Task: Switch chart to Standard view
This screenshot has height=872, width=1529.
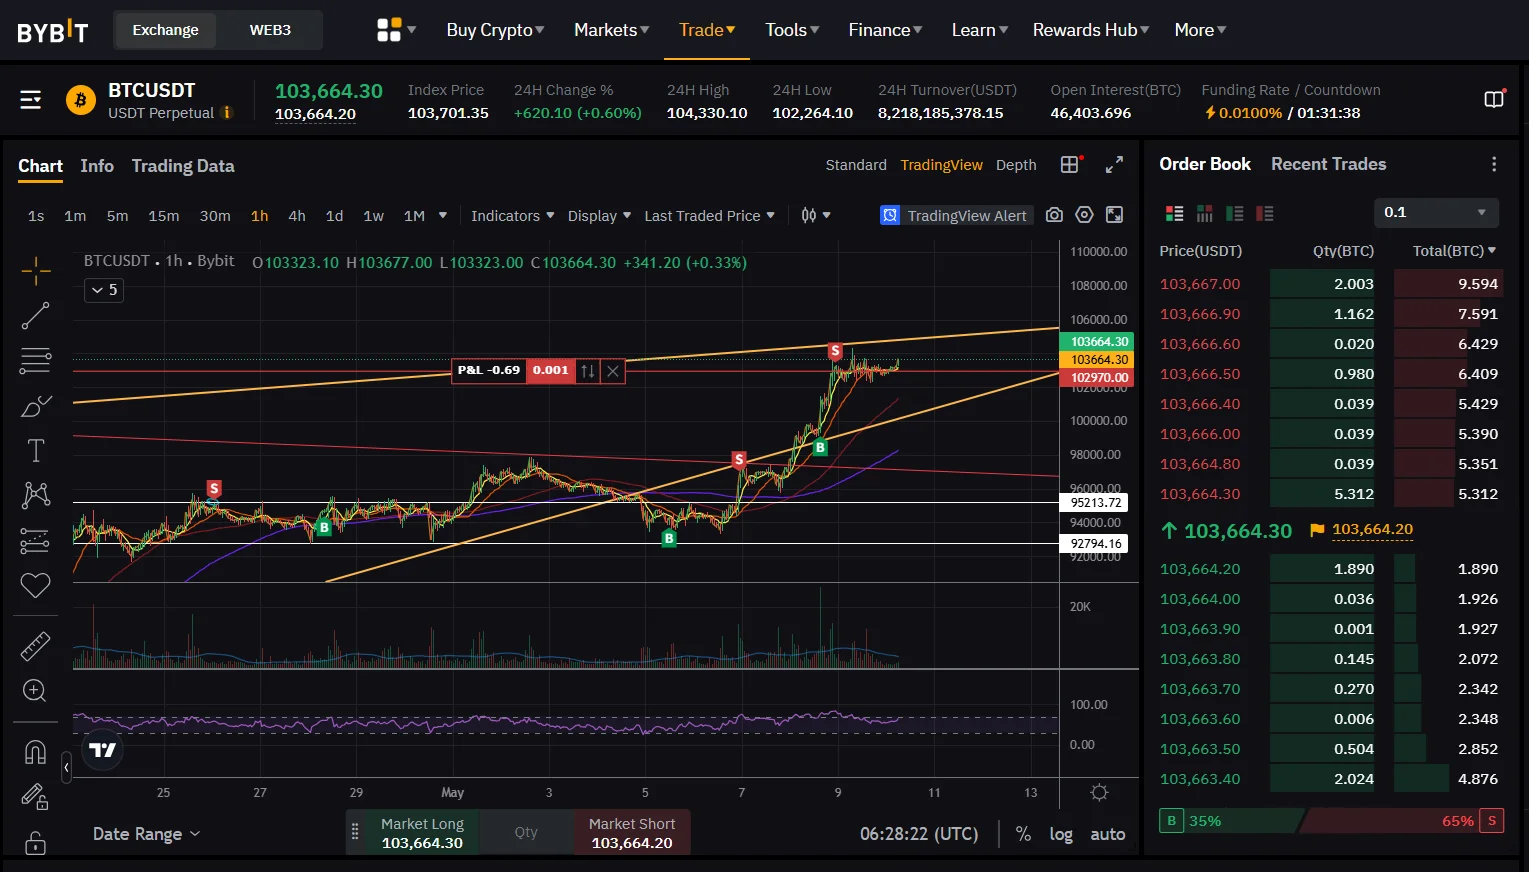Action: click(856, 165)
